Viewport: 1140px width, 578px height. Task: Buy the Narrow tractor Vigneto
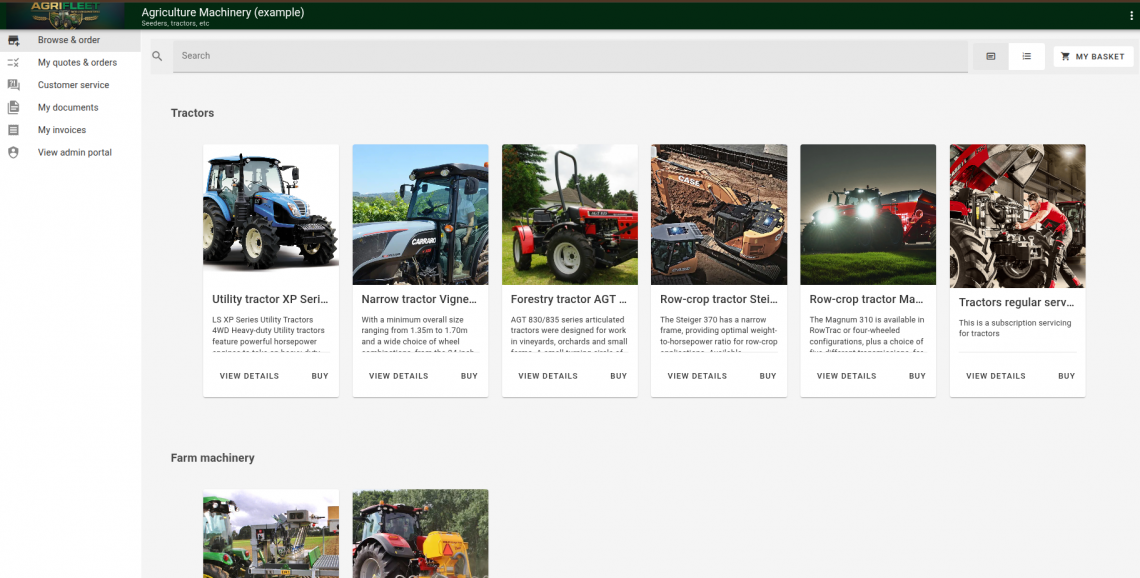click(469, 376)
